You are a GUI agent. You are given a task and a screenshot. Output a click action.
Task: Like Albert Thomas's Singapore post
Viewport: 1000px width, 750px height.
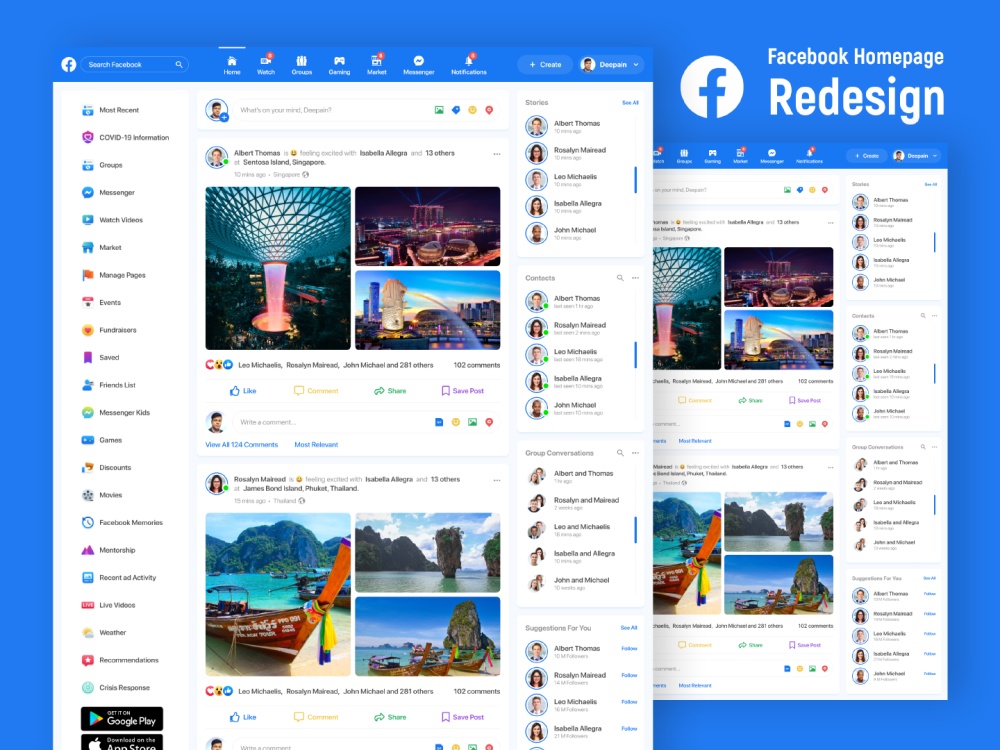point(243,391)
